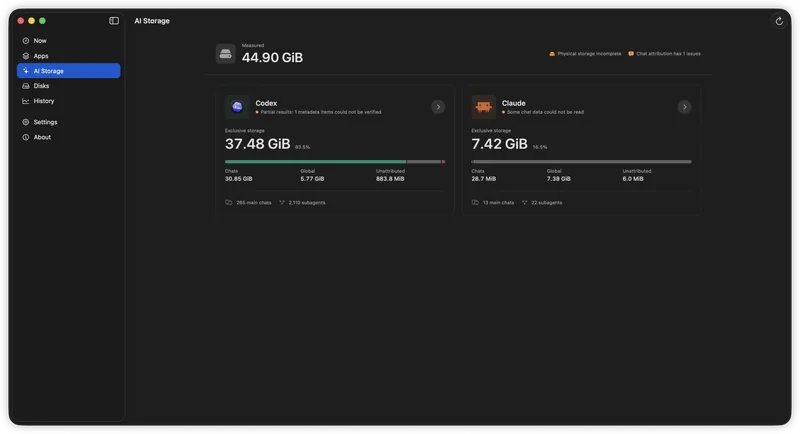Open Settings from the sidebar
The image size is (800, 434).
point(68,122)
